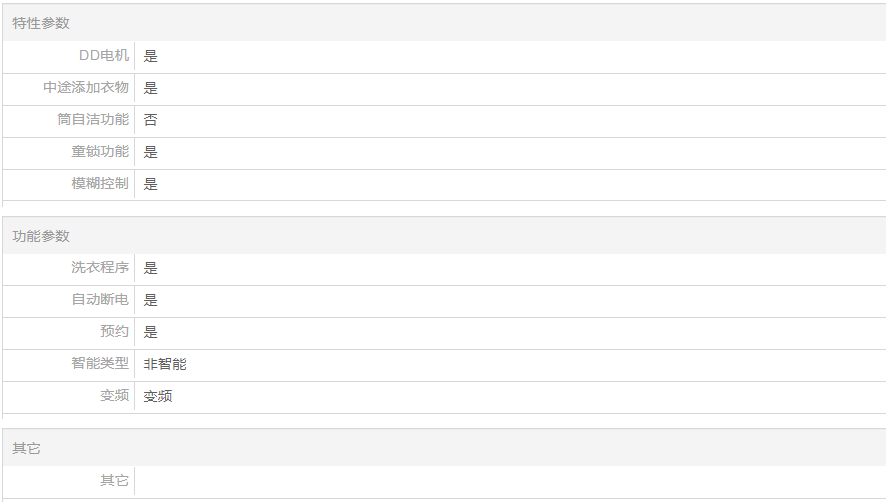Click the 功能参数 section header
The image size is (891, 502).
click(41, 236)
